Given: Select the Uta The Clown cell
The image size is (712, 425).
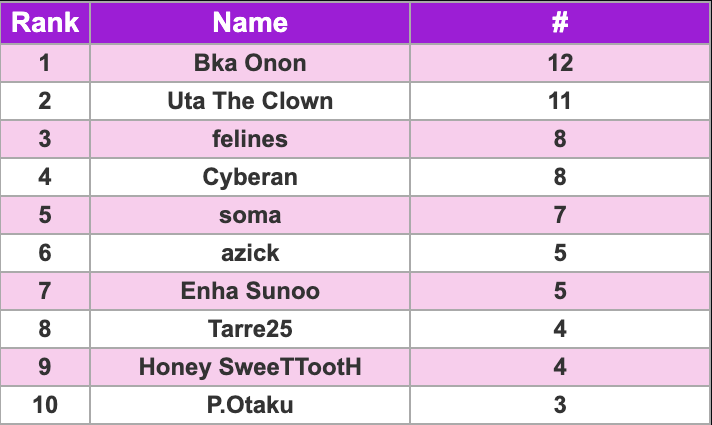Looking at the screenshot, I should [x=250, y=101].
